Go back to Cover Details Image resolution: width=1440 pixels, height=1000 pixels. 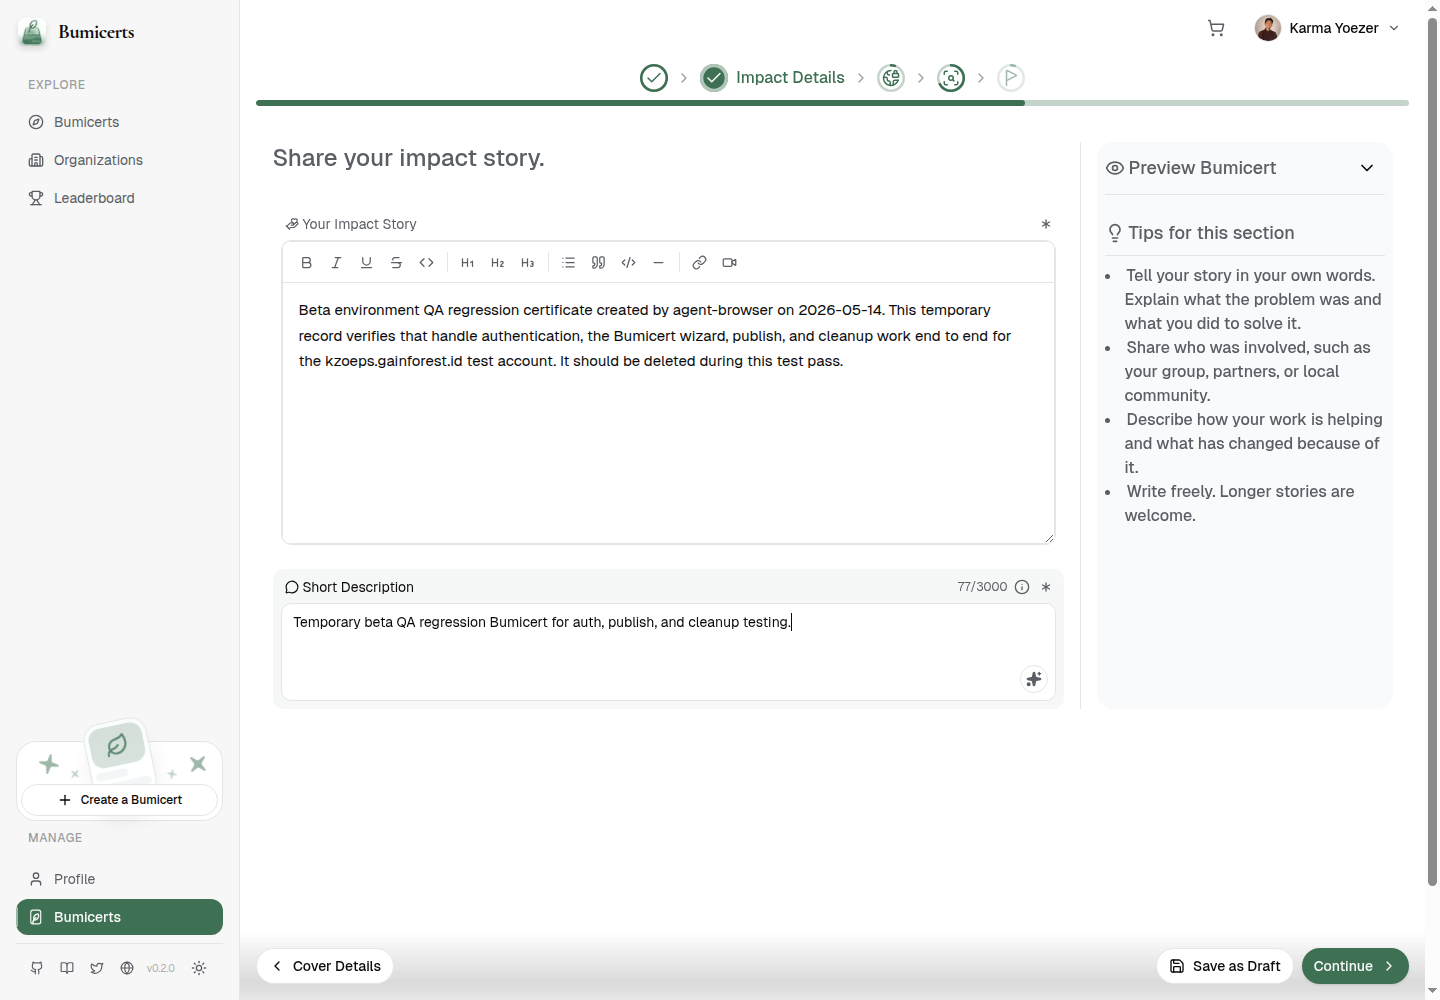(x=325, y=966)
